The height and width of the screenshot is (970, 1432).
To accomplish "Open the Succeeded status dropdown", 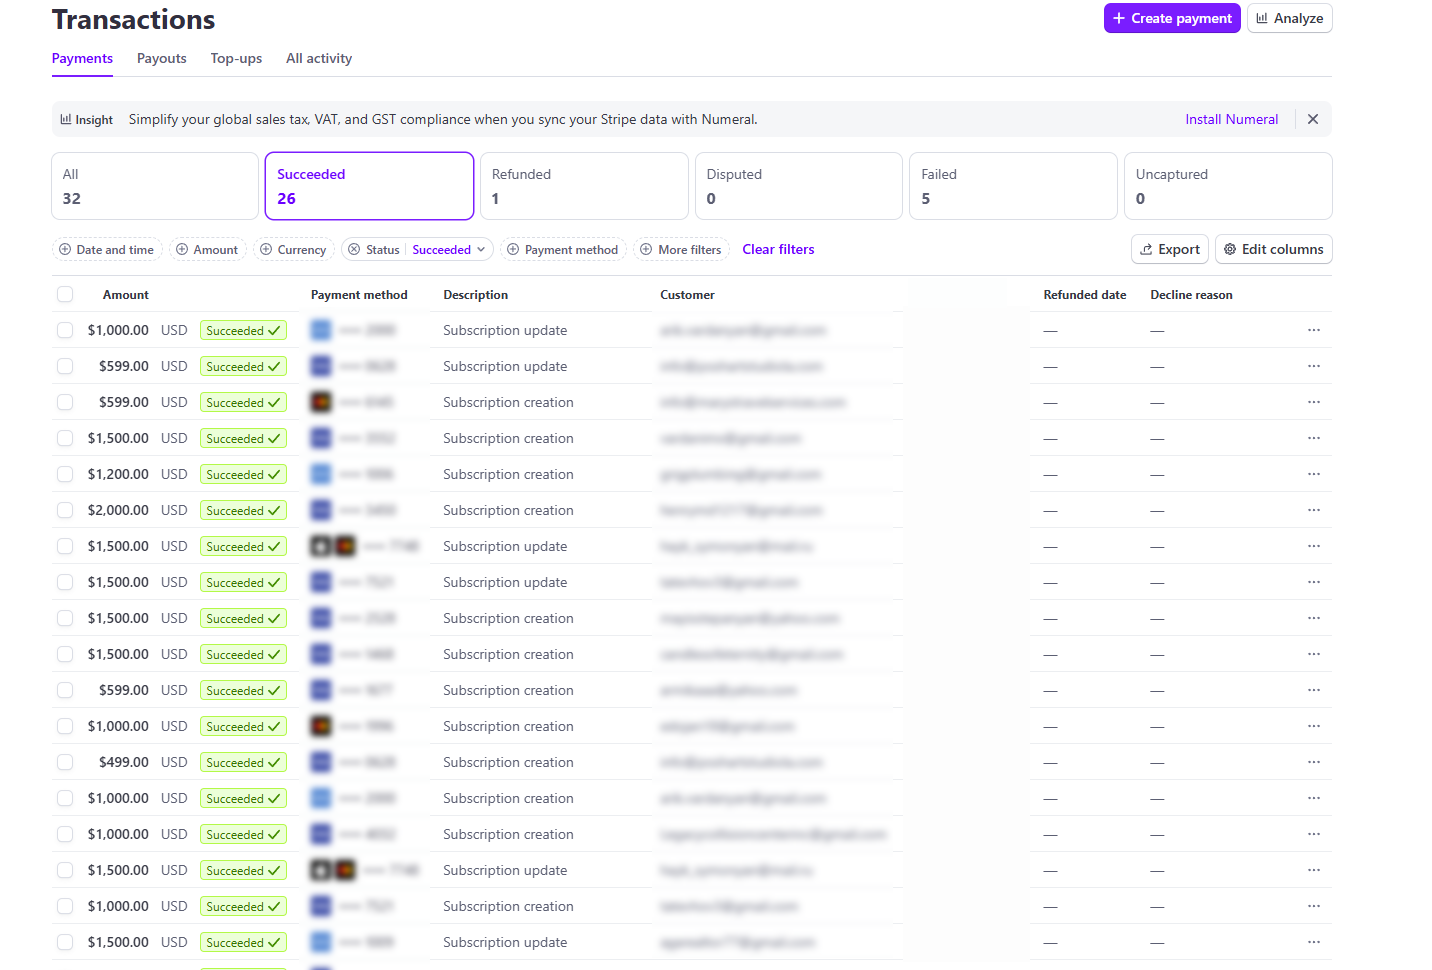I will click(x=448, y=249).
